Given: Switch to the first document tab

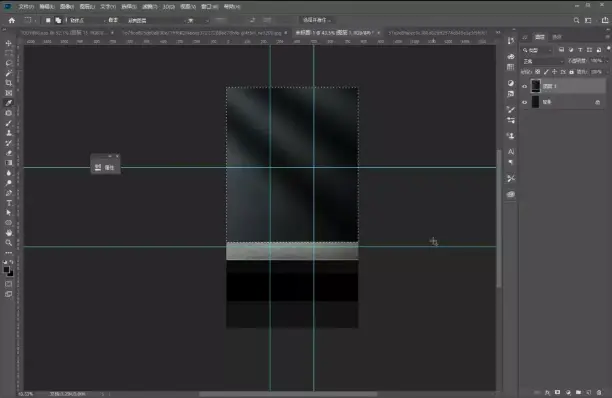Looking at the screenshot, I should tap(66, 33).
